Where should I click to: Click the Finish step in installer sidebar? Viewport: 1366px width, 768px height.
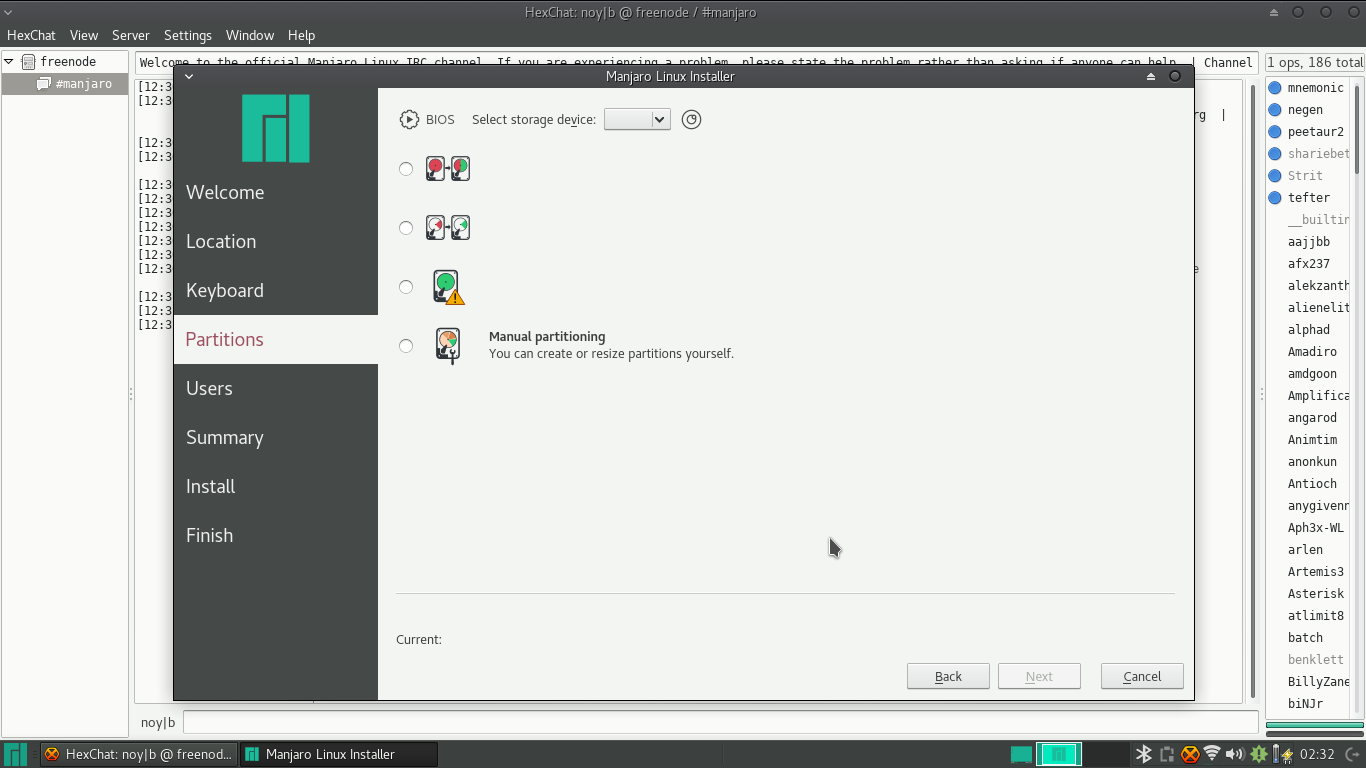click(x=276, y=535)
